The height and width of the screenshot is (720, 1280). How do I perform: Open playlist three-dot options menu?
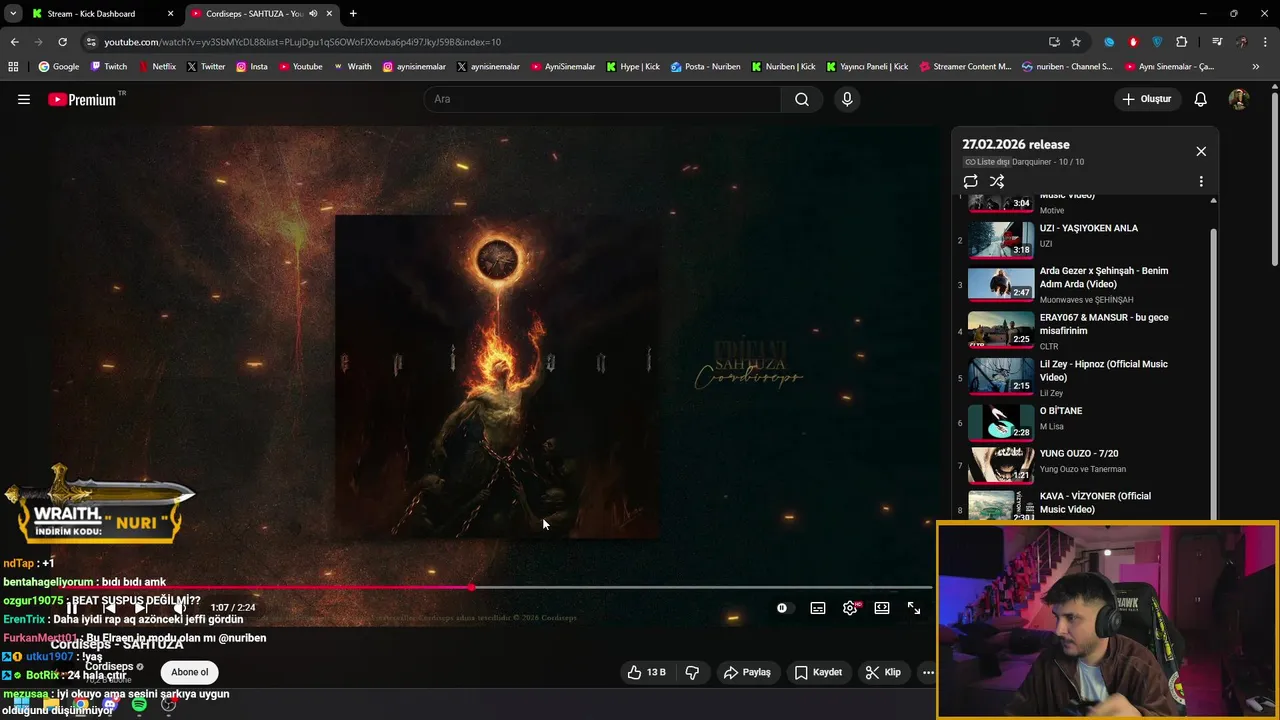[x=1201, y=181]
